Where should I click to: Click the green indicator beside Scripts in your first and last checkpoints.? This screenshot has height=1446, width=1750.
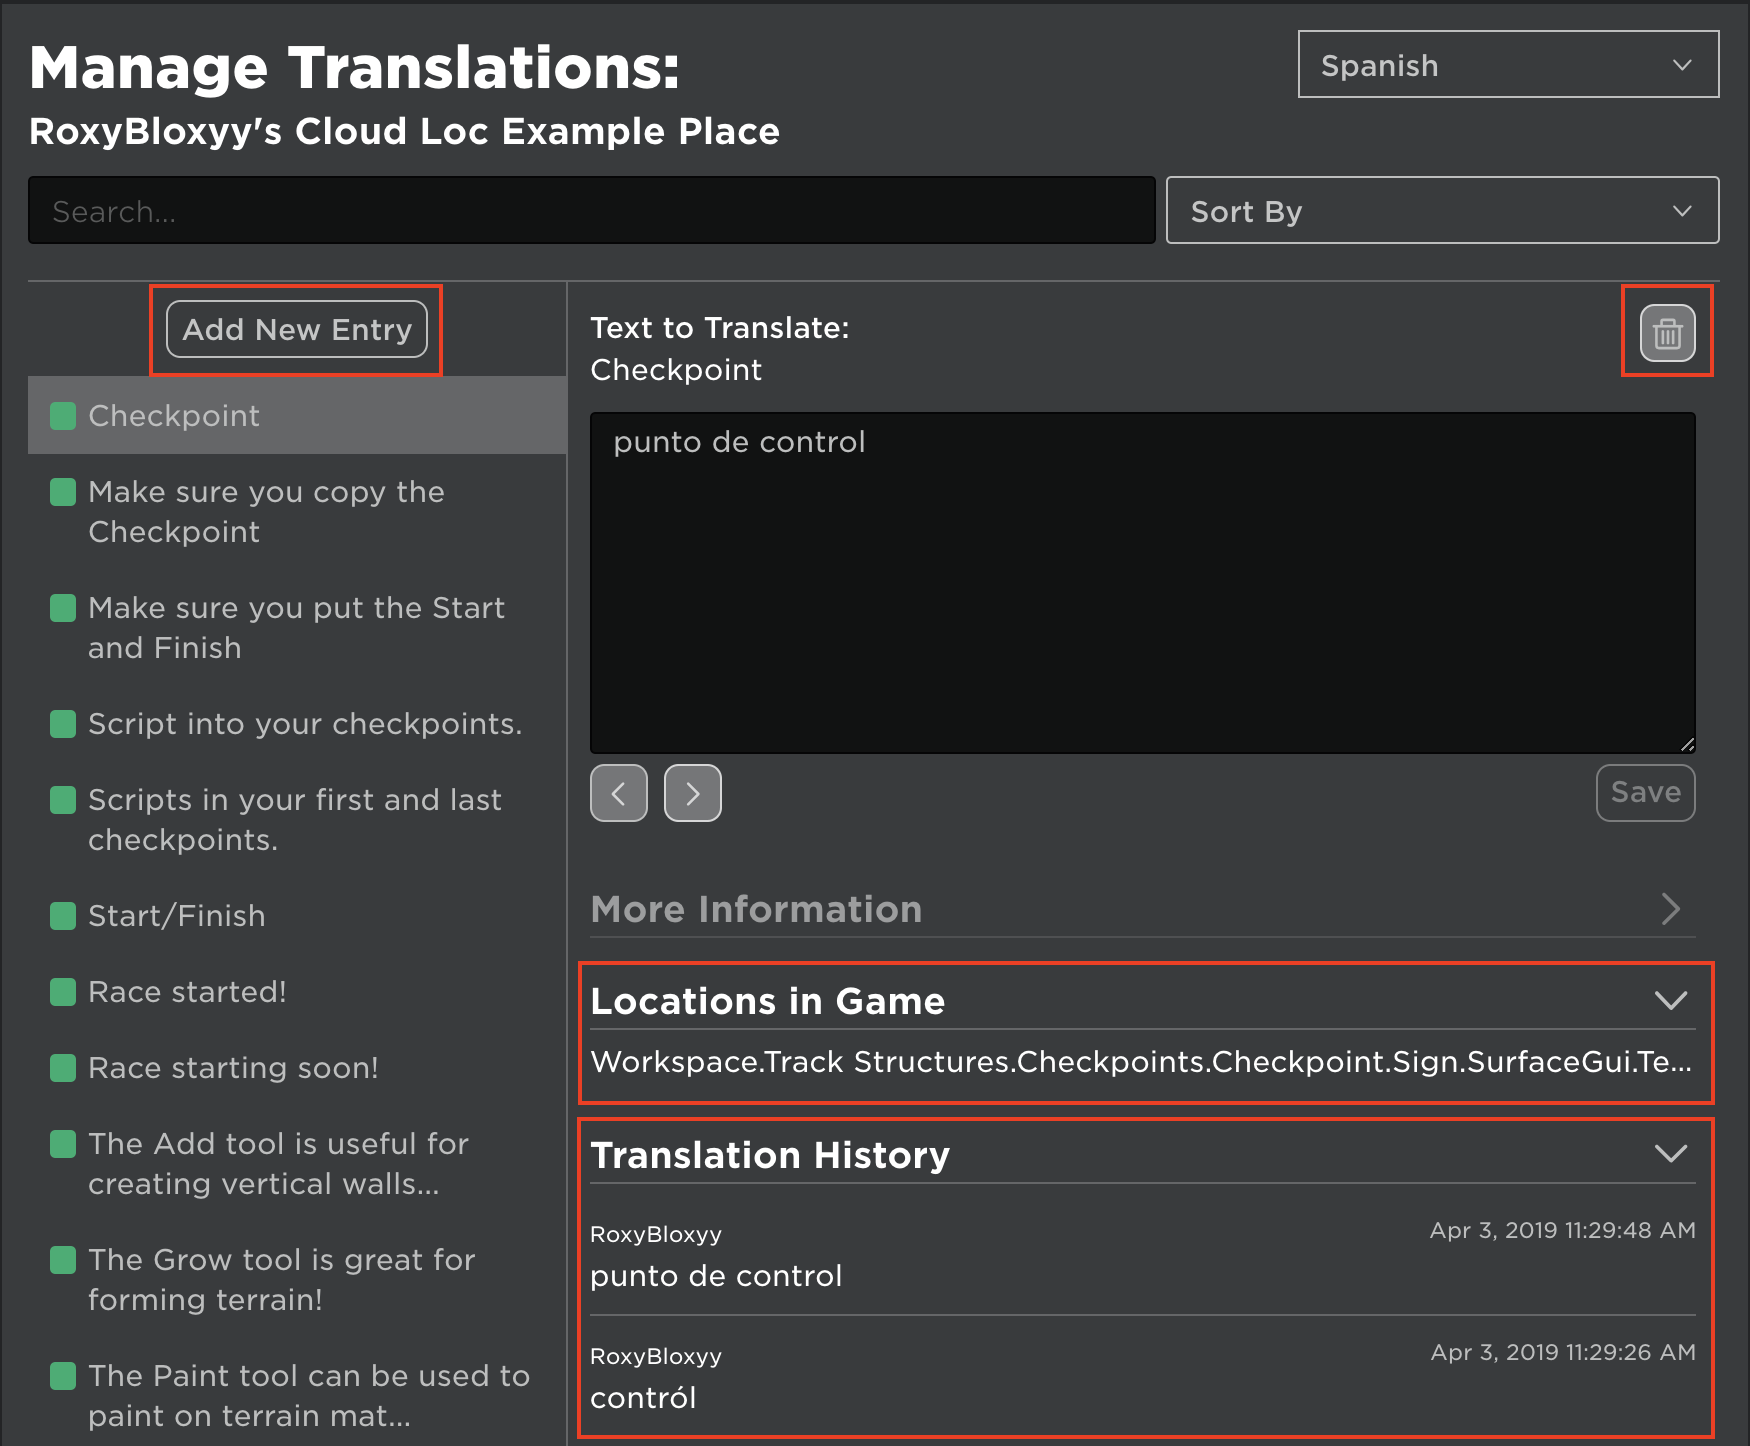click(62, 799)
